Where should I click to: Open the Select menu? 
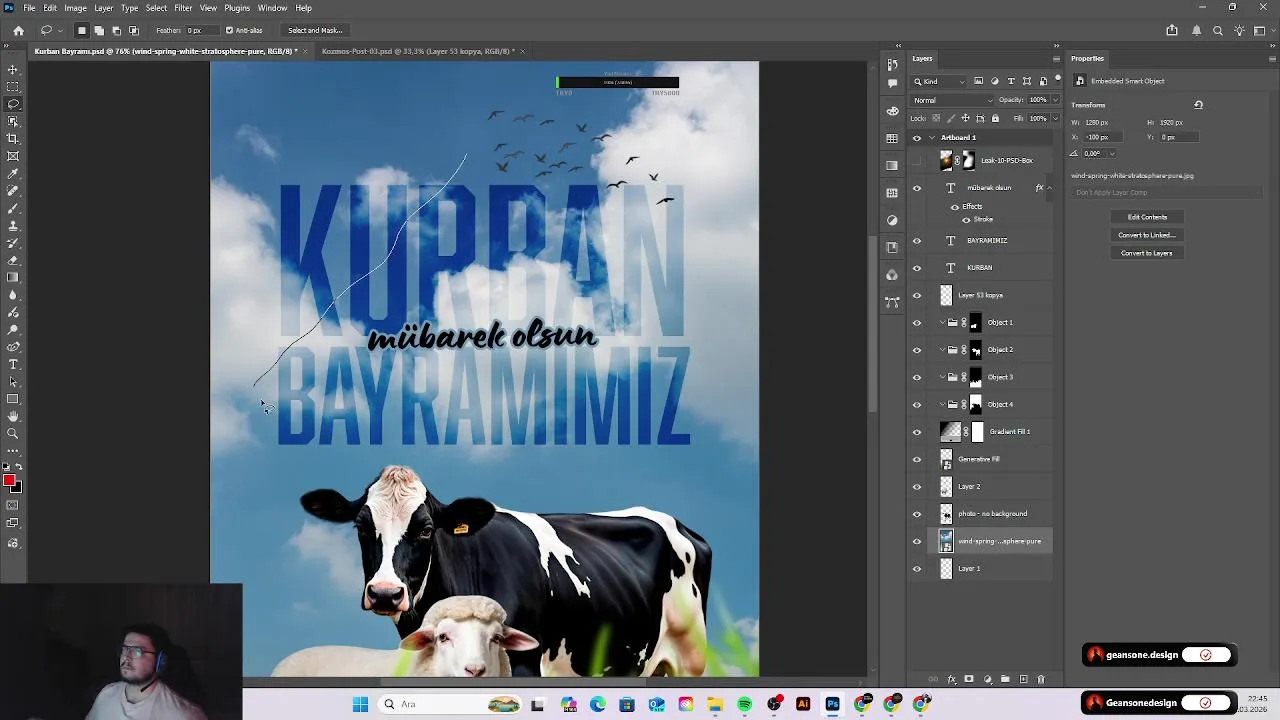click(x=156, y=8)
